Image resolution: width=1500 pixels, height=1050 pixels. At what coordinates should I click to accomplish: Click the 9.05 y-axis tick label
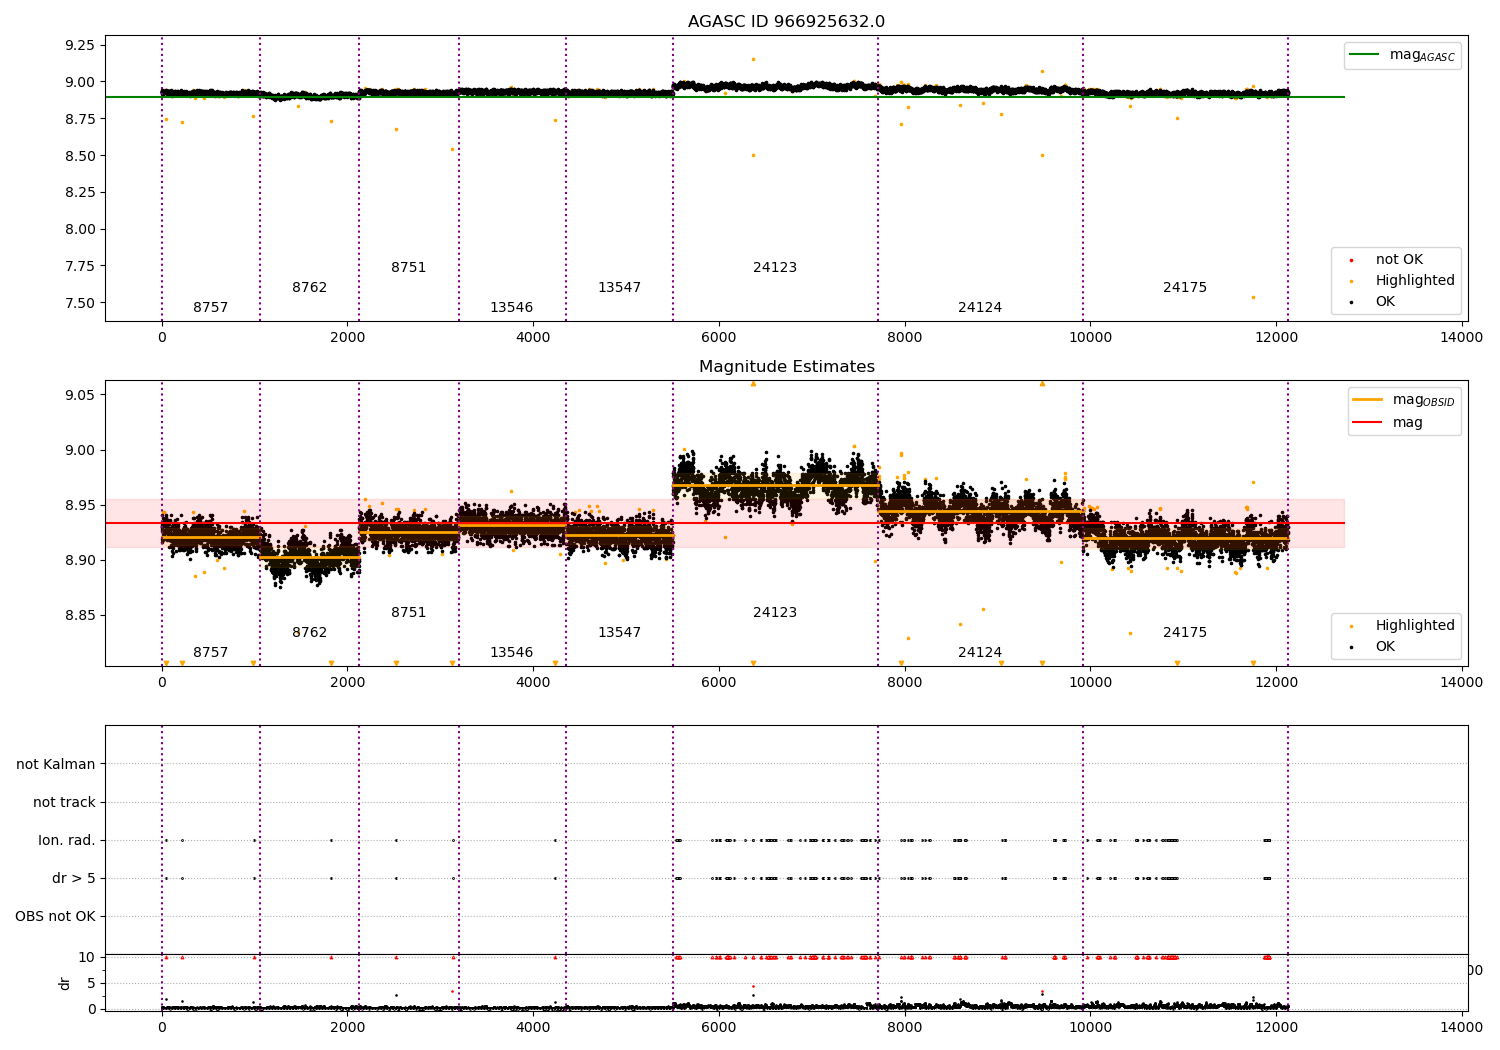click(x=80, y=395)
